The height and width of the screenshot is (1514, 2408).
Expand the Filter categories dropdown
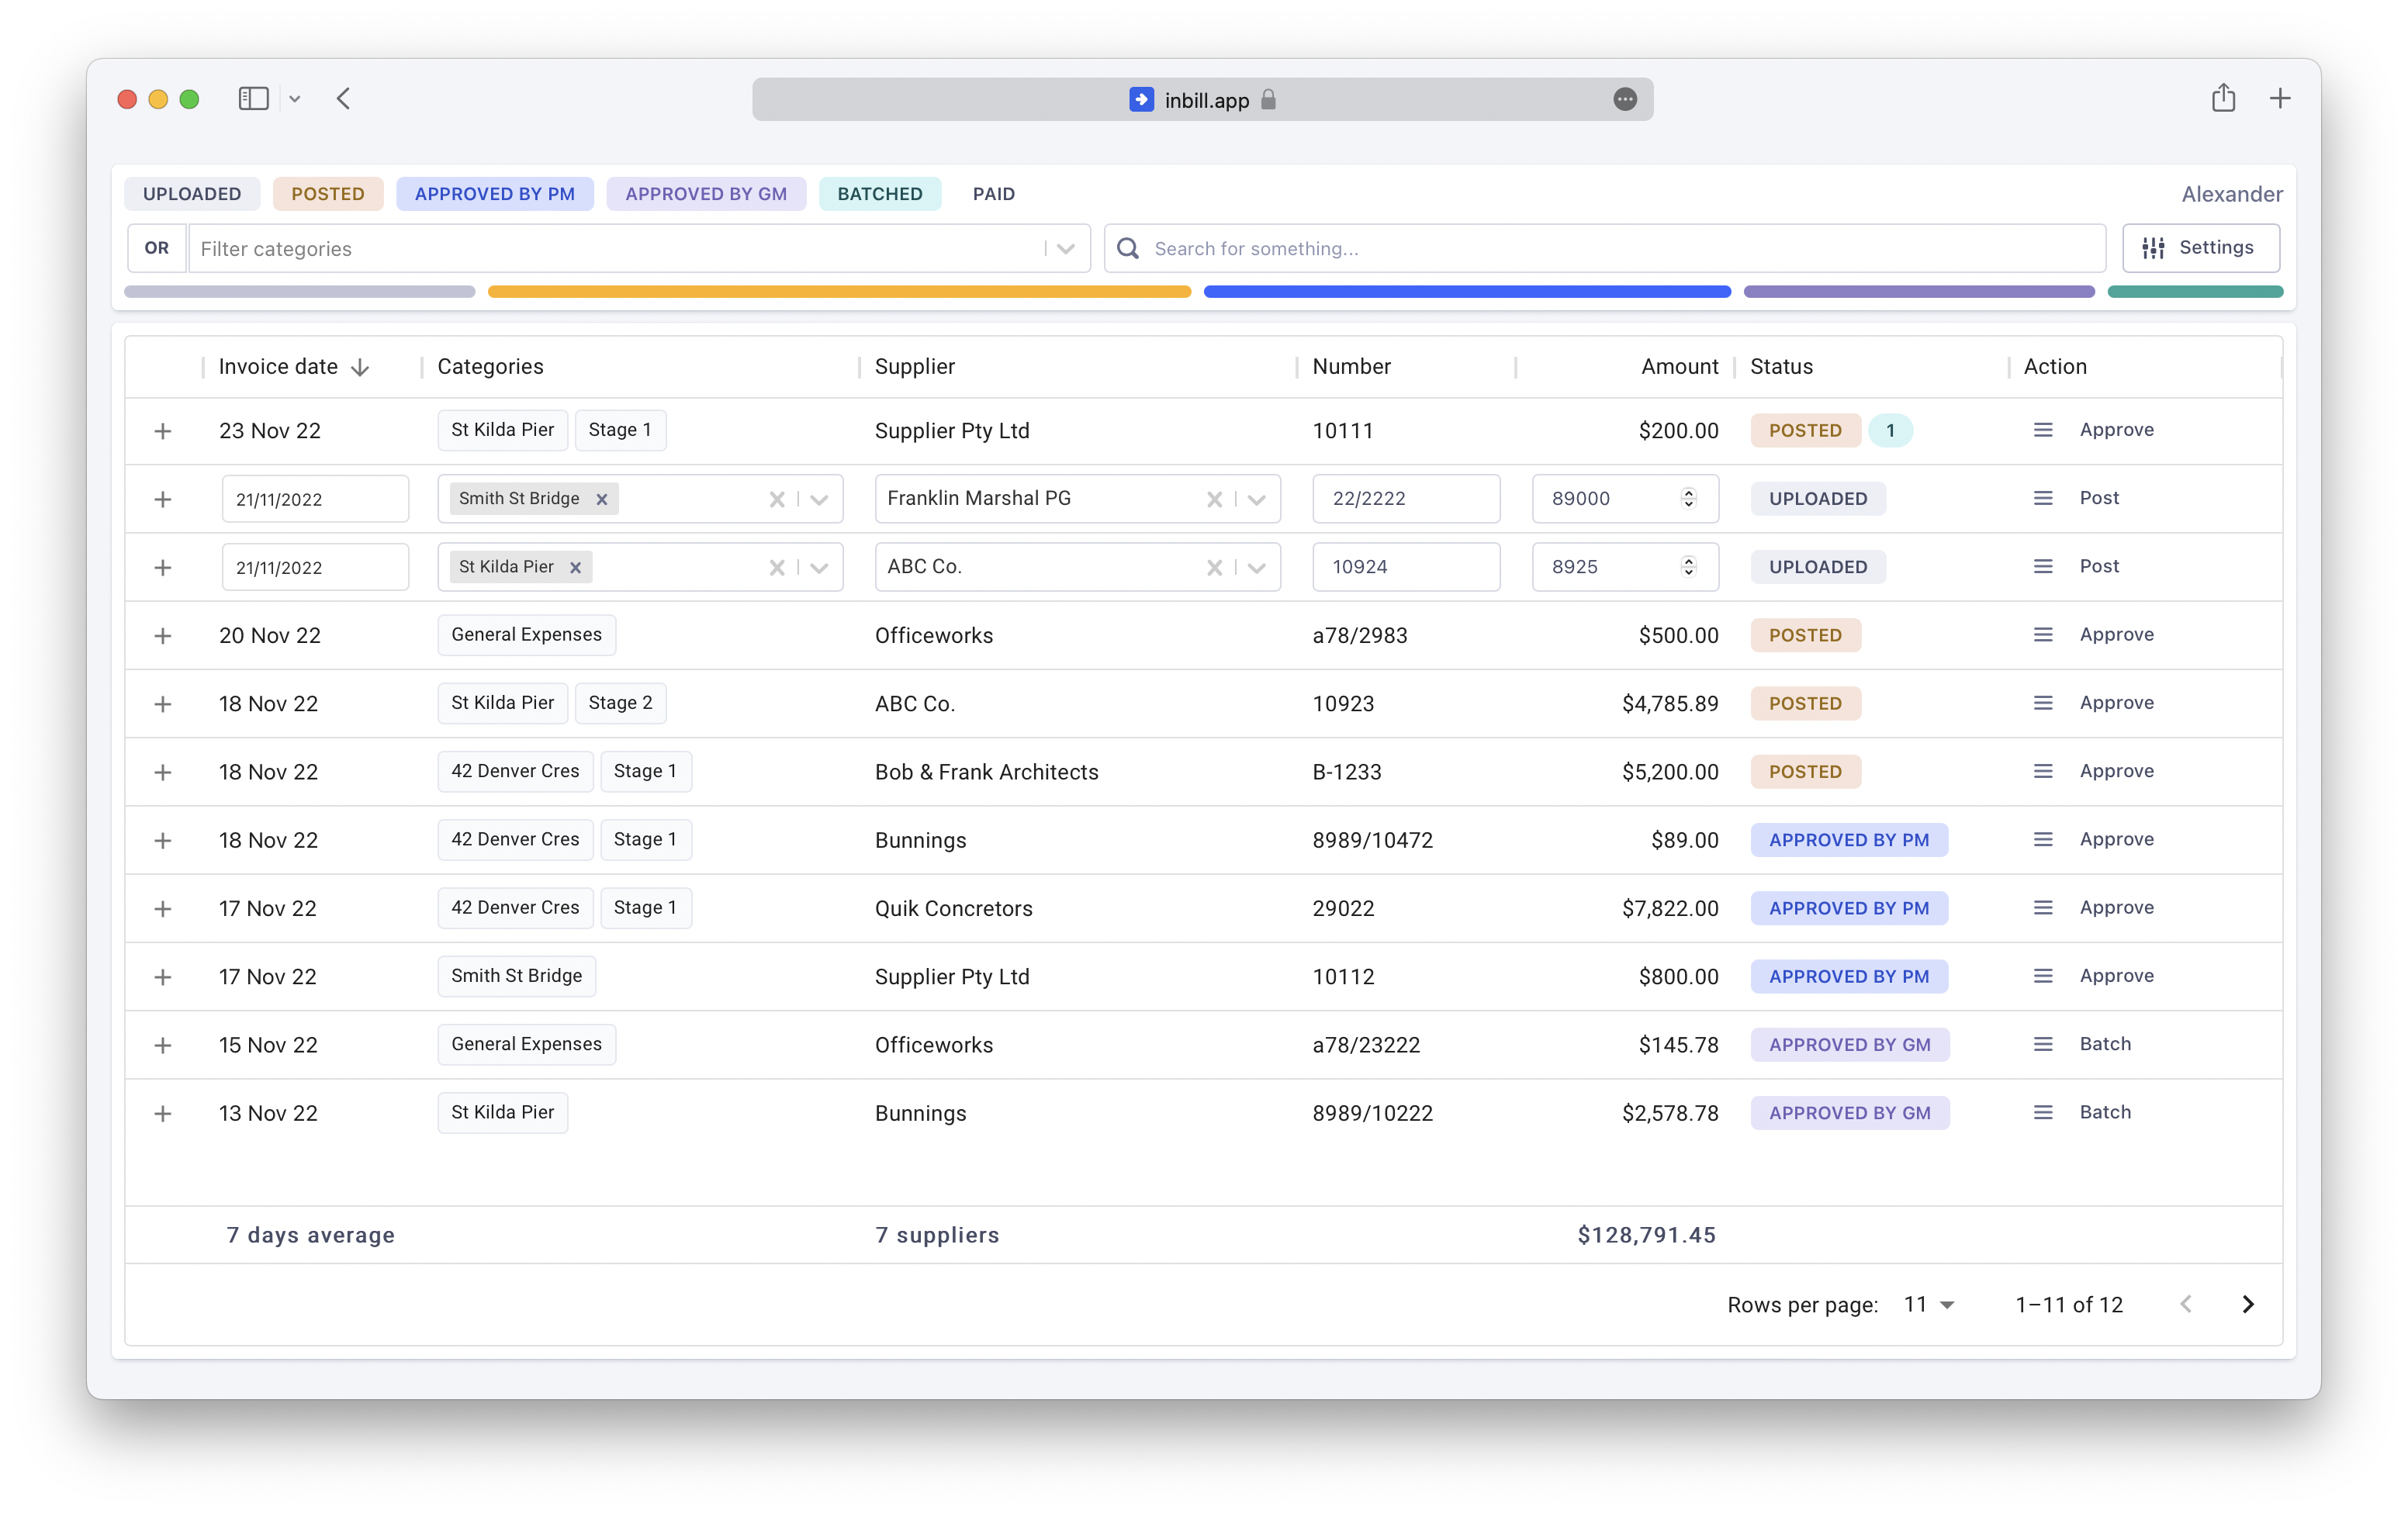tap(1066, 248)
